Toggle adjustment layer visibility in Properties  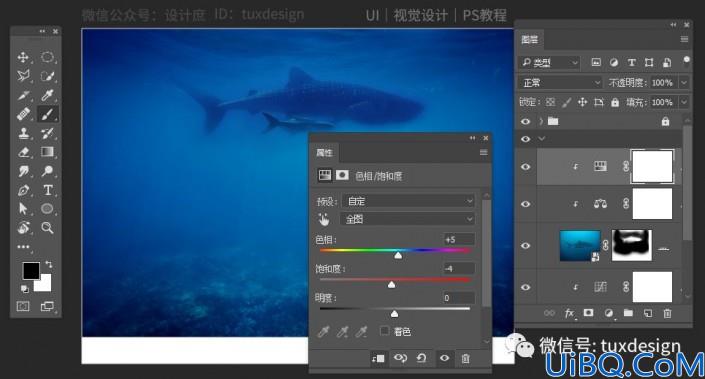pos(444,358)
